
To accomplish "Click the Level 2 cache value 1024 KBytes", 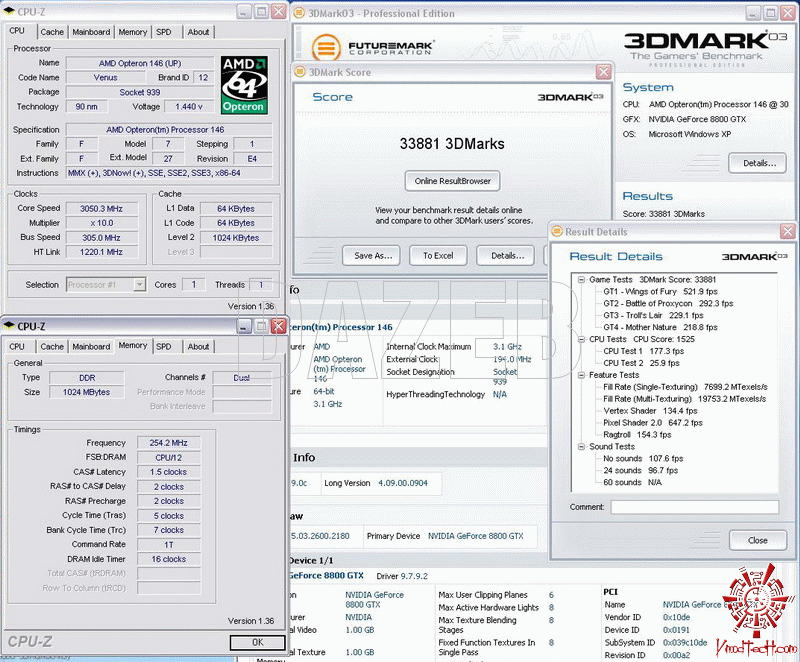I will (236, 238).
